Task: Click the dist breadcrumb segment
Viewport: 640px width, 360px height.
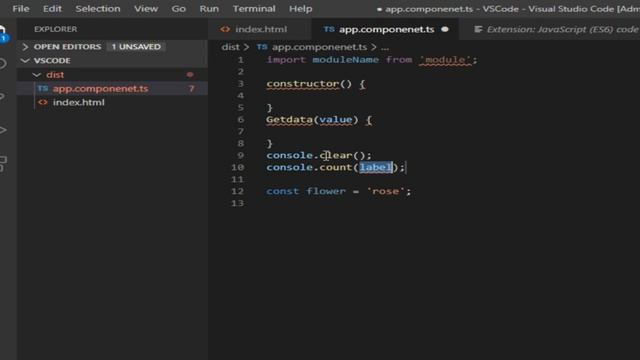Action: point(230,47)
